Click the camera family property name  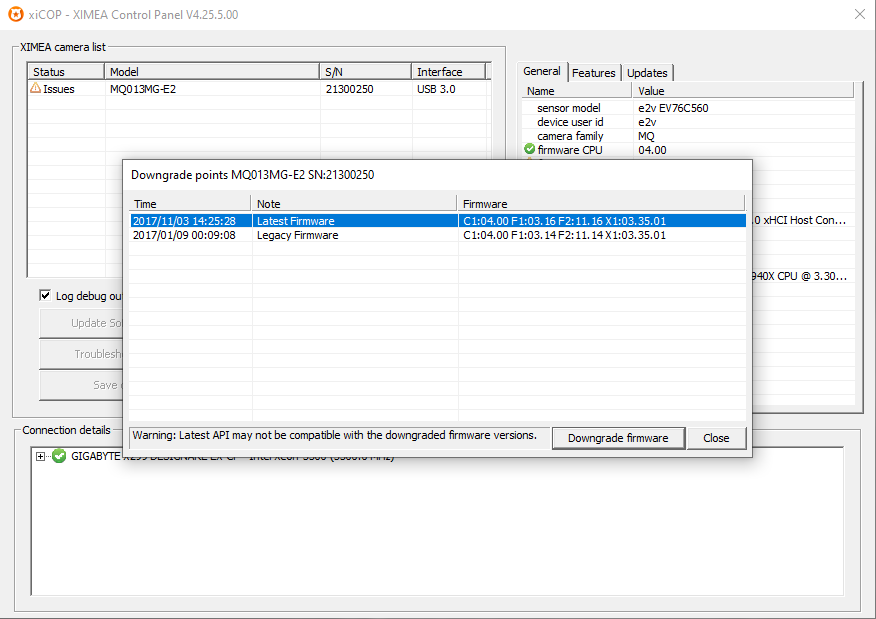570,136
